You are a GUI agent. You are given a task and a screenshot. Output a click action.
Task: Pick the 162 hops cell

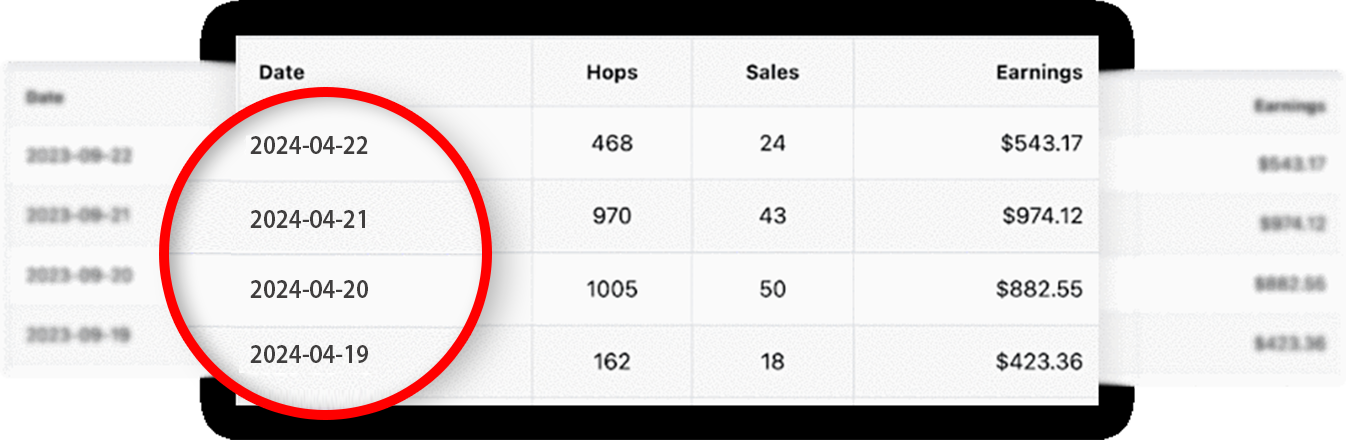(x=612, y=361)
